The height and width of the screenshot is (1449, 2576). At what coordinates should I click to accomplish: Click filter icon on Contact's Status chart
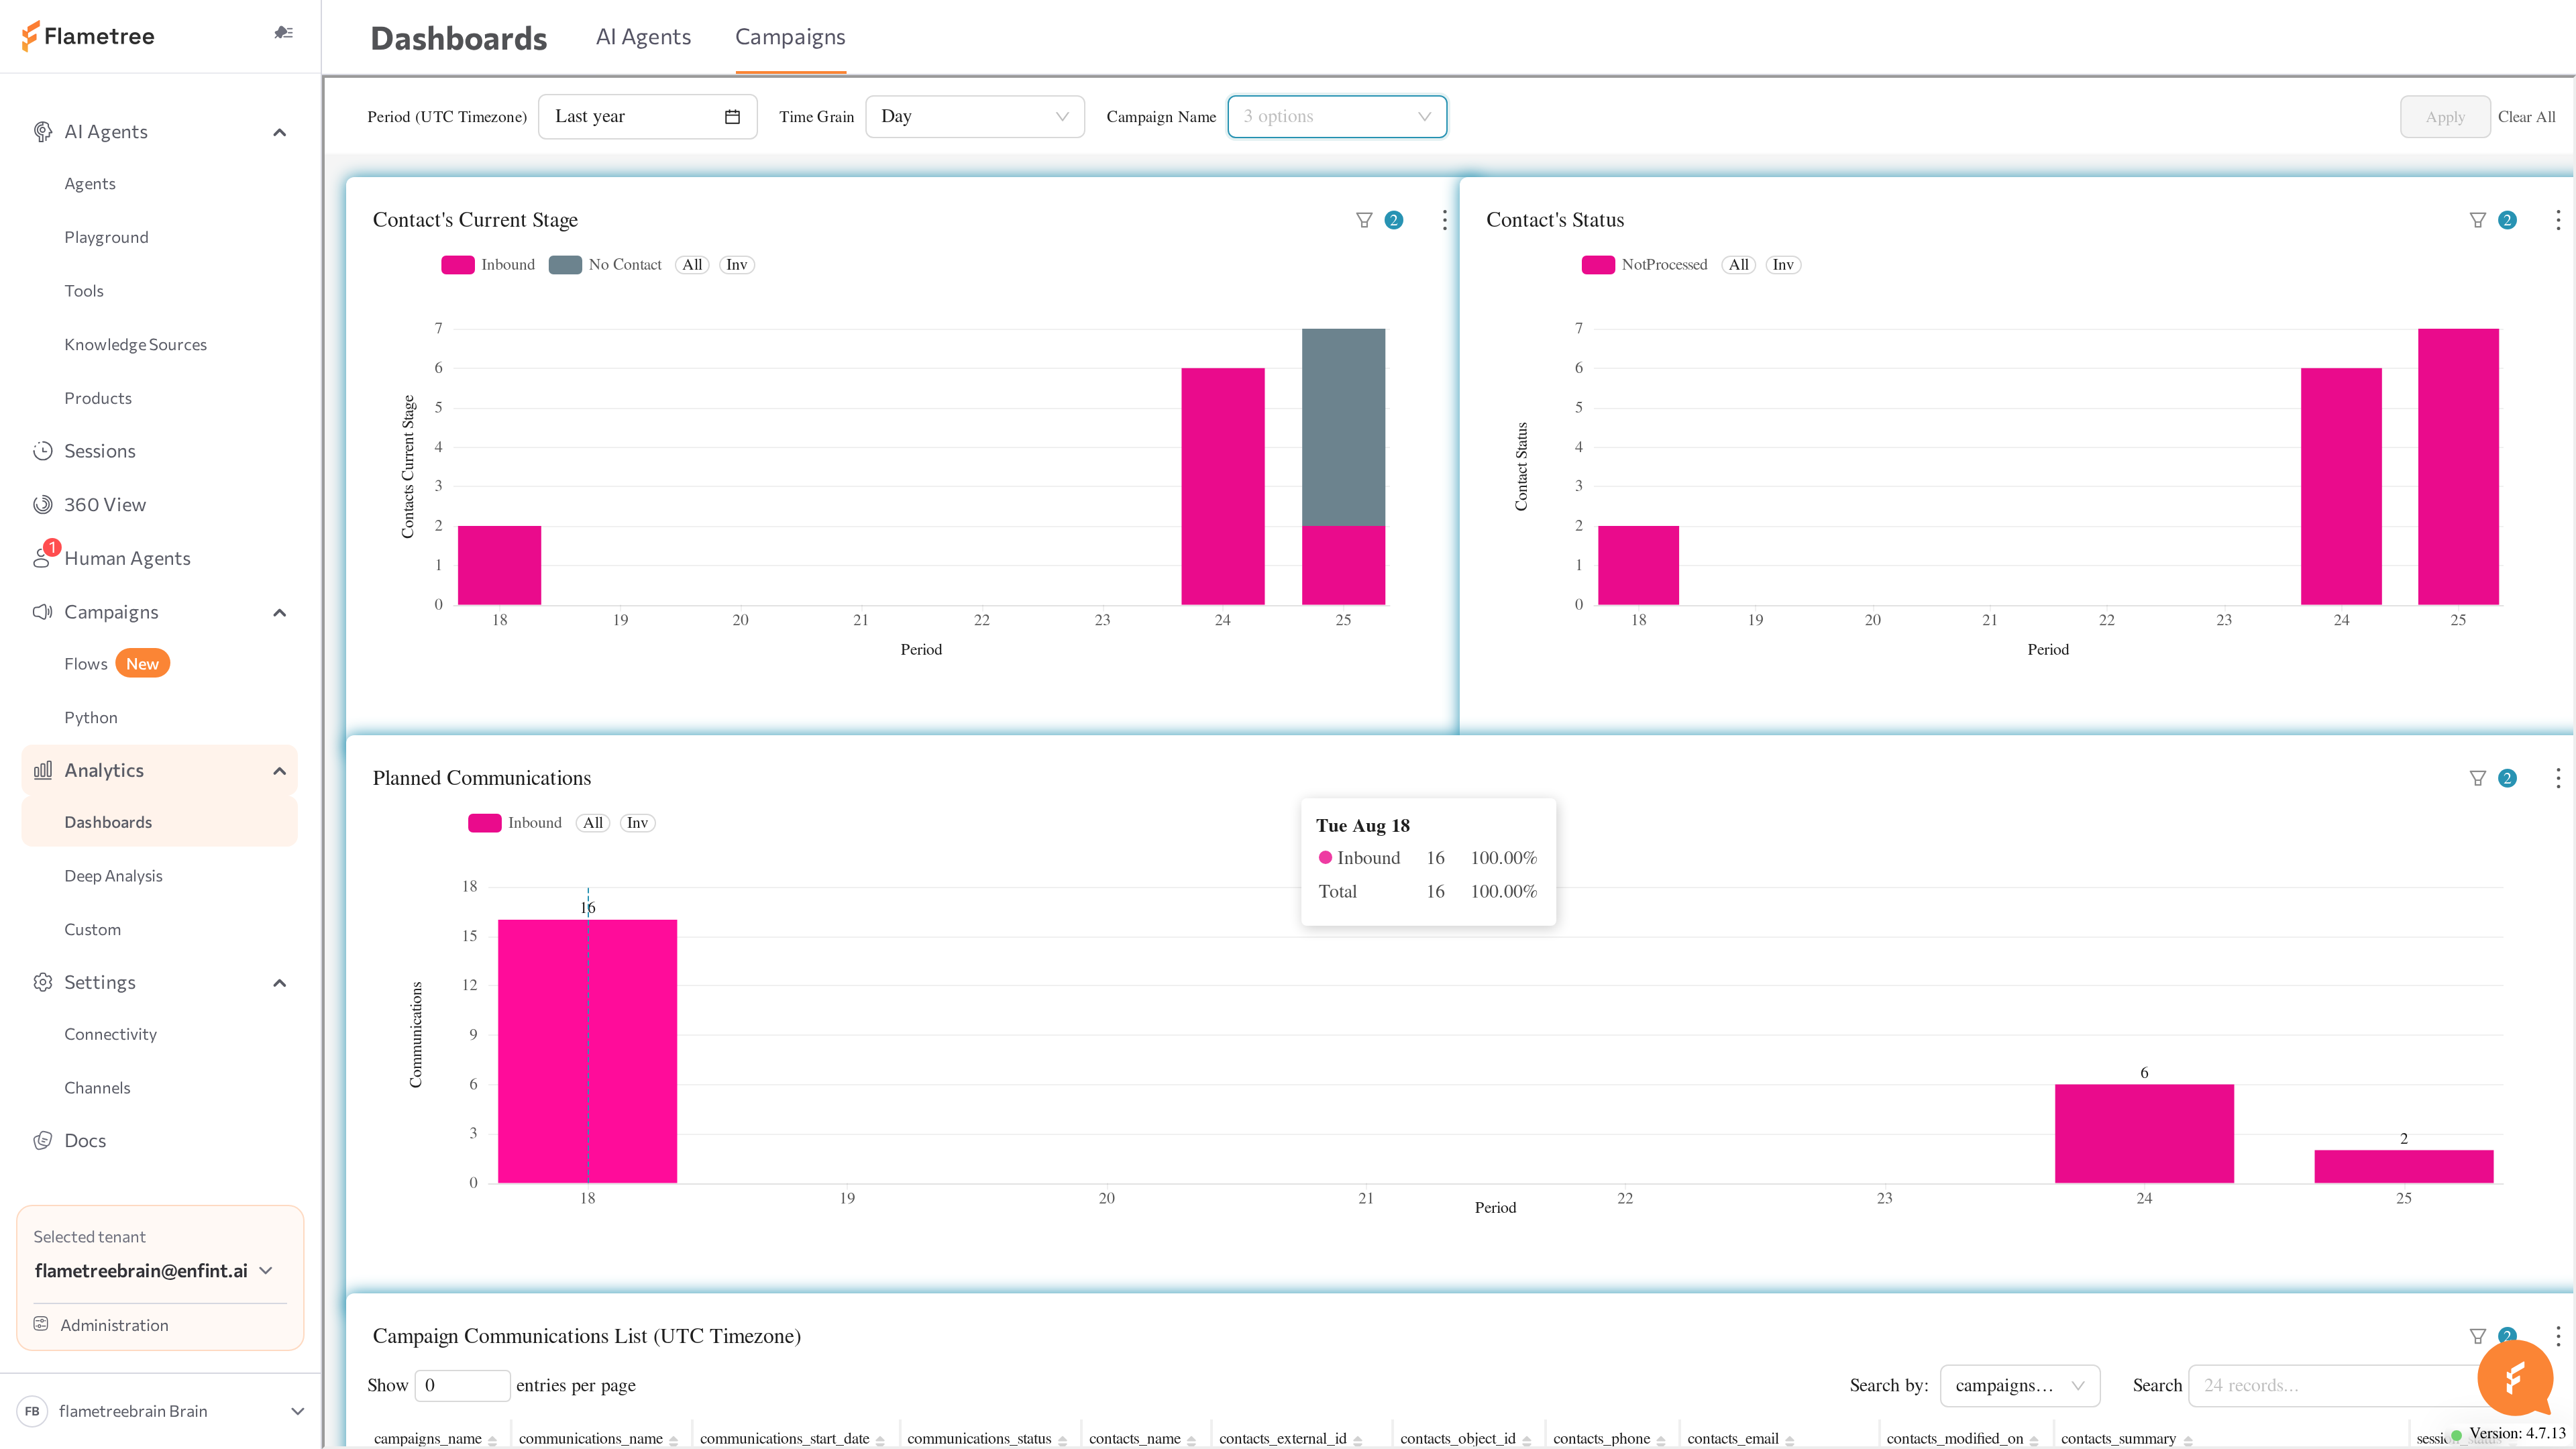(x=2477, y=220)
